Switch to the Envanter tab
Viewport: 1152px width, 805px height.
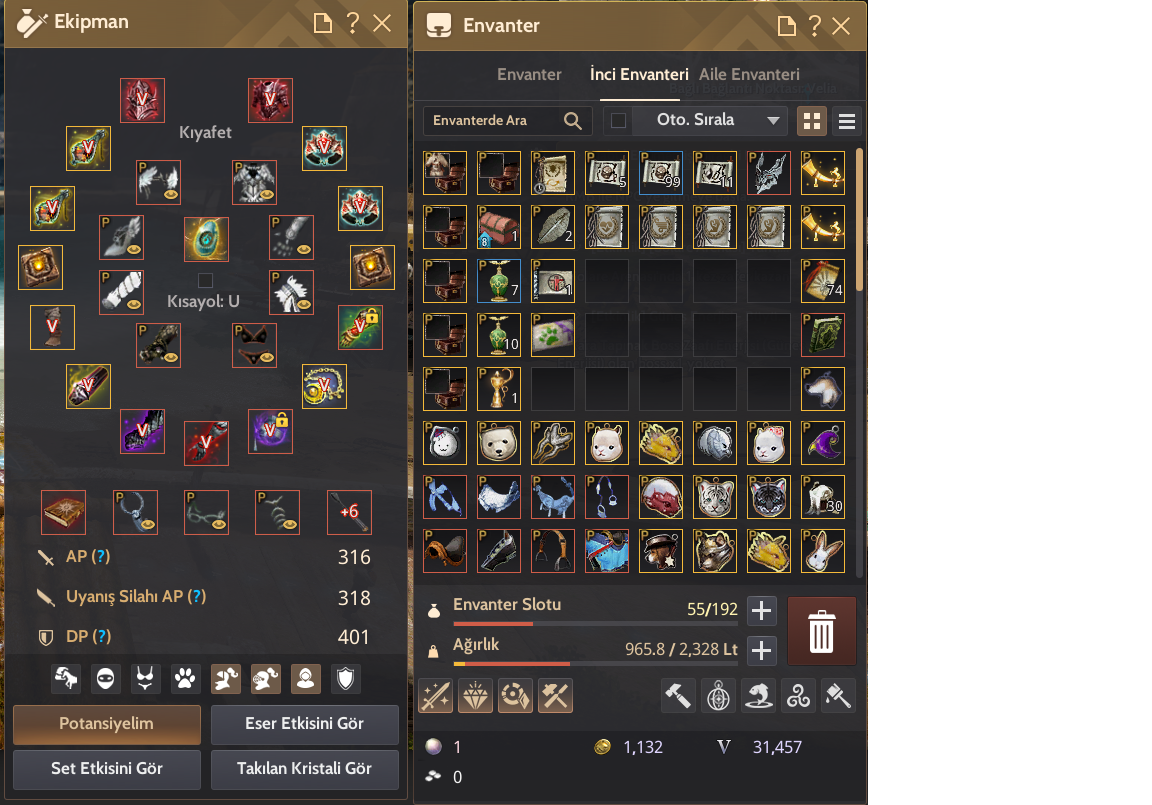(529, 74)
